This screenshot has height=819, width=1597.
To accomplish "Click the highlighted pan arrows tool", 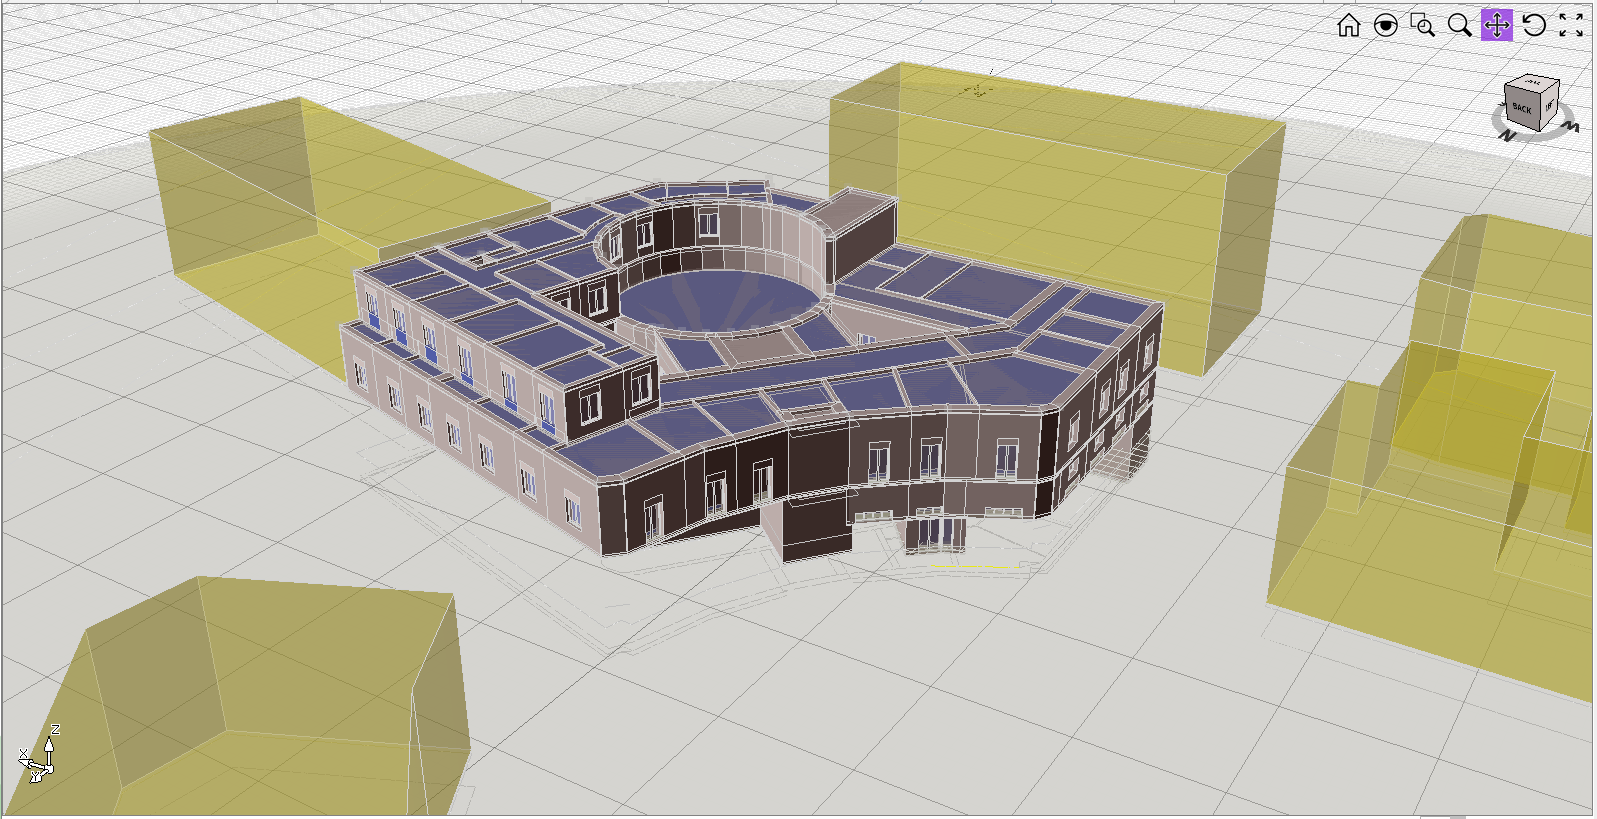I will tap(1496, 25).
